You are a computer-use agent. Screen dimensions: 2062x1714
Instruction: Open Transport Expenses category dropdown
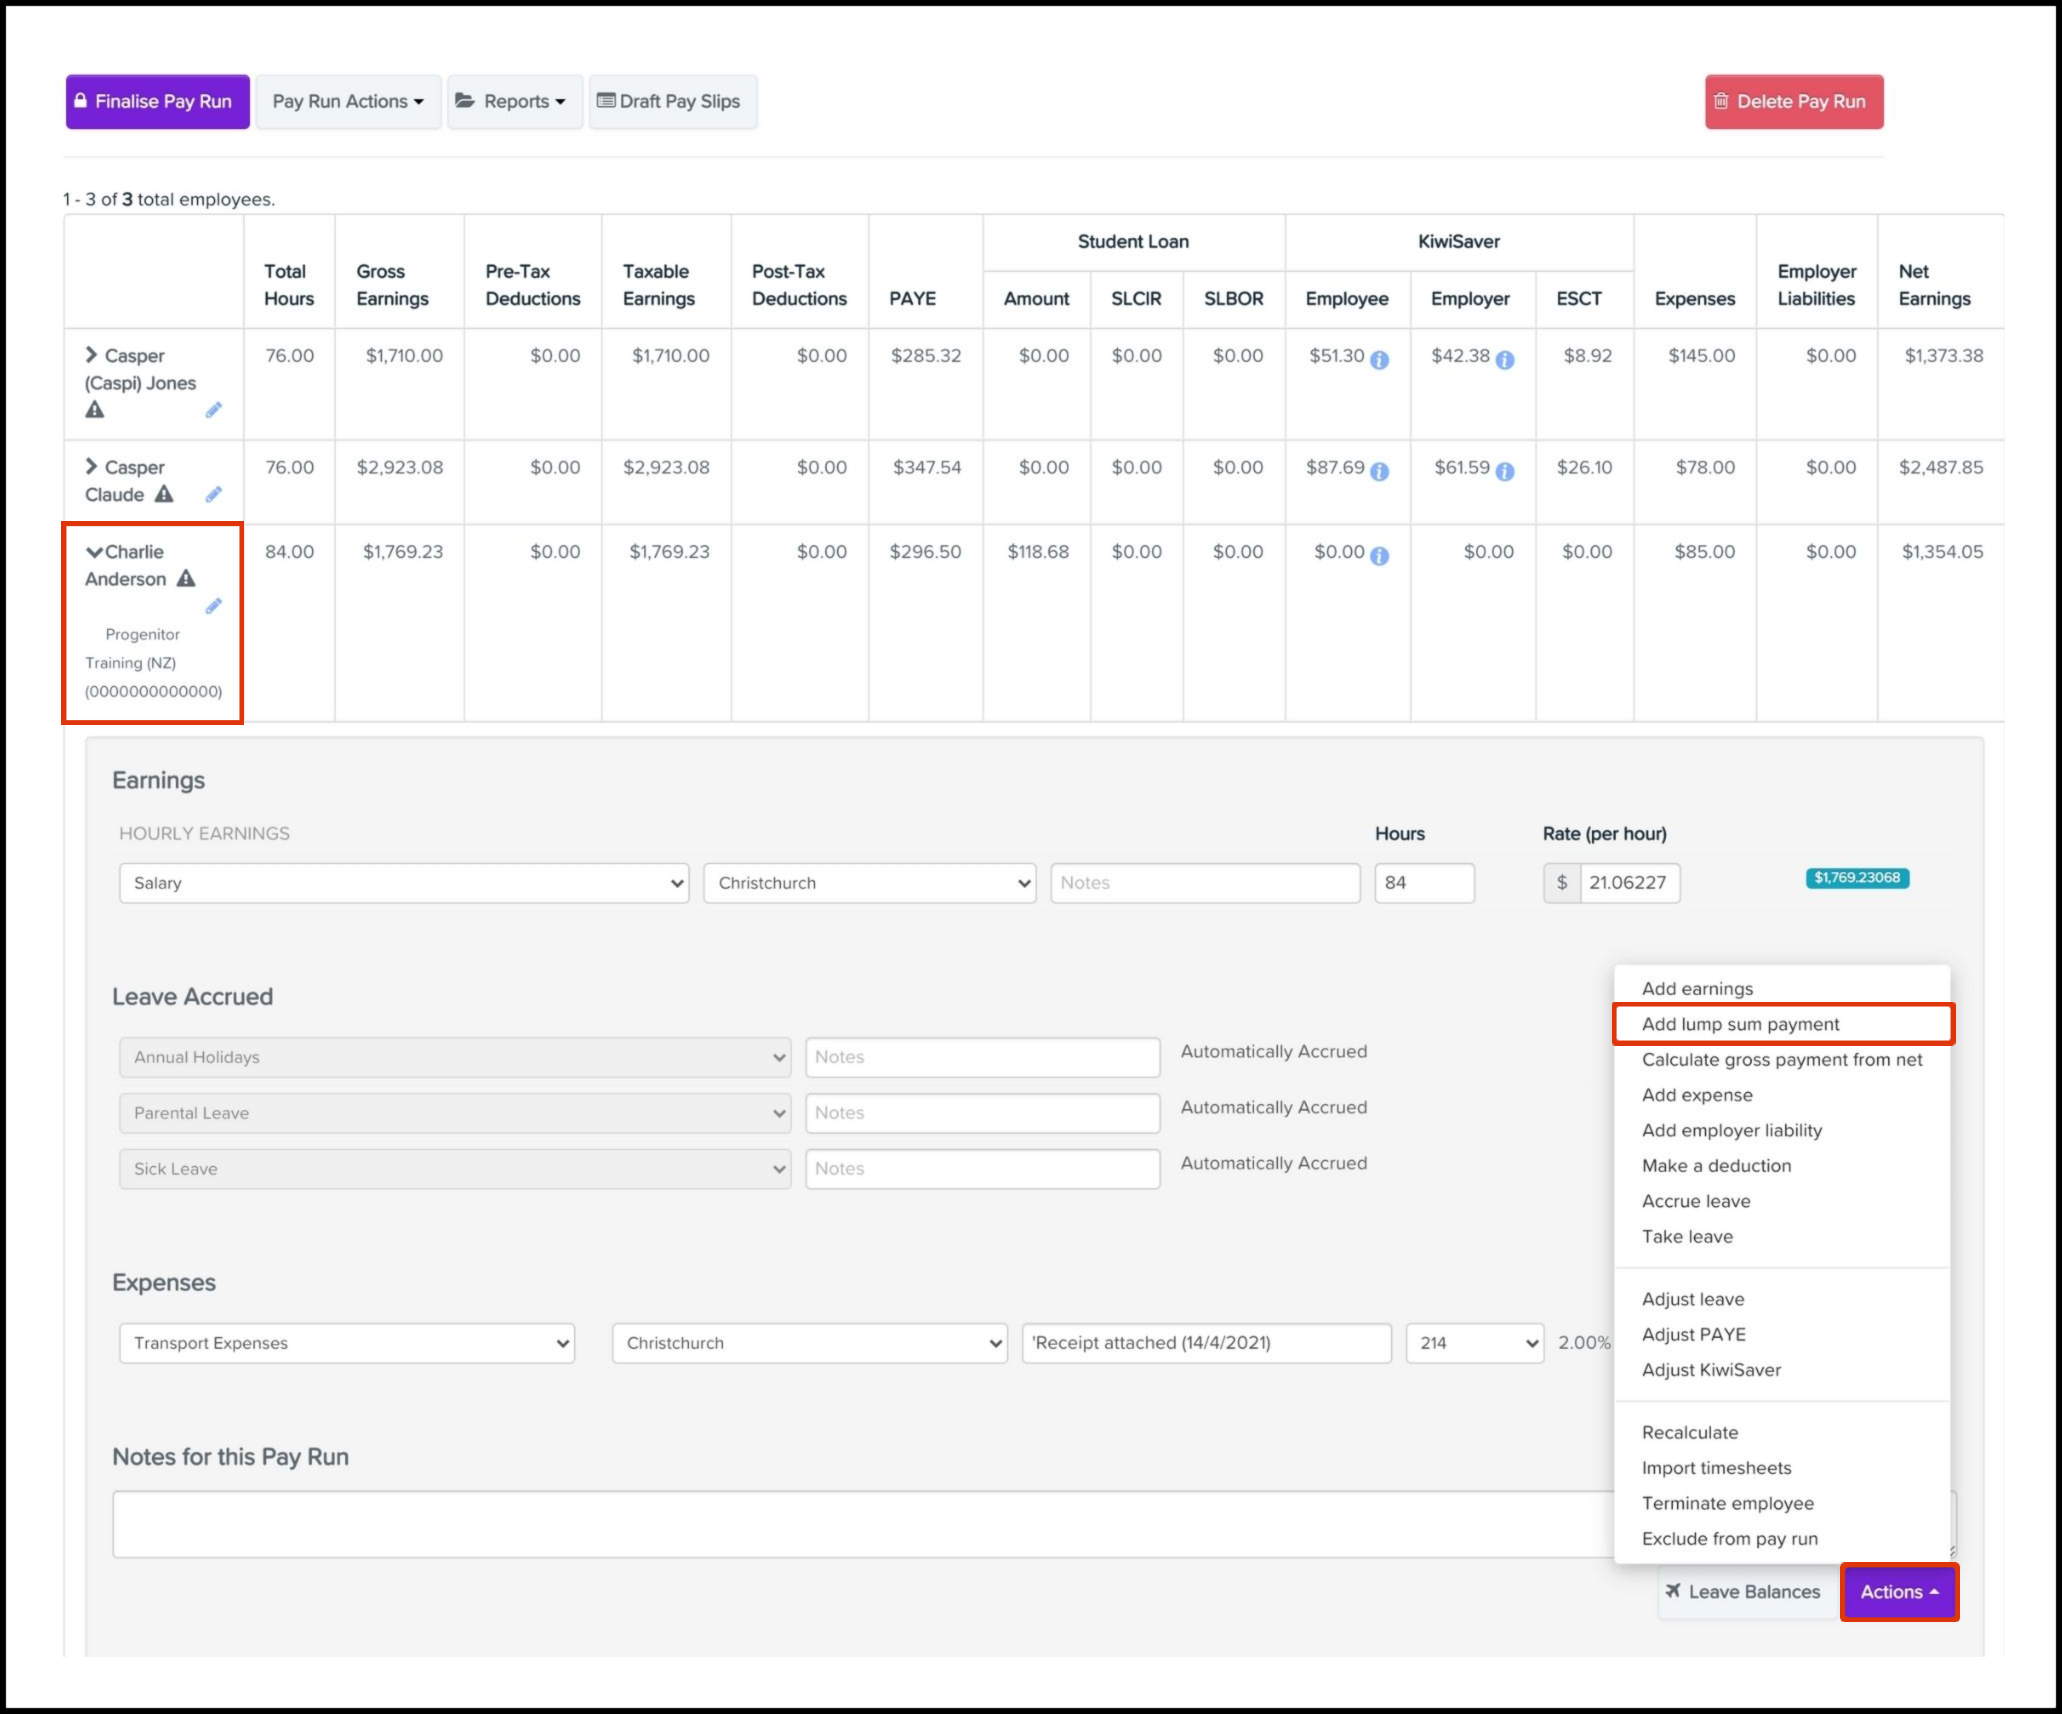(347, 1343)
